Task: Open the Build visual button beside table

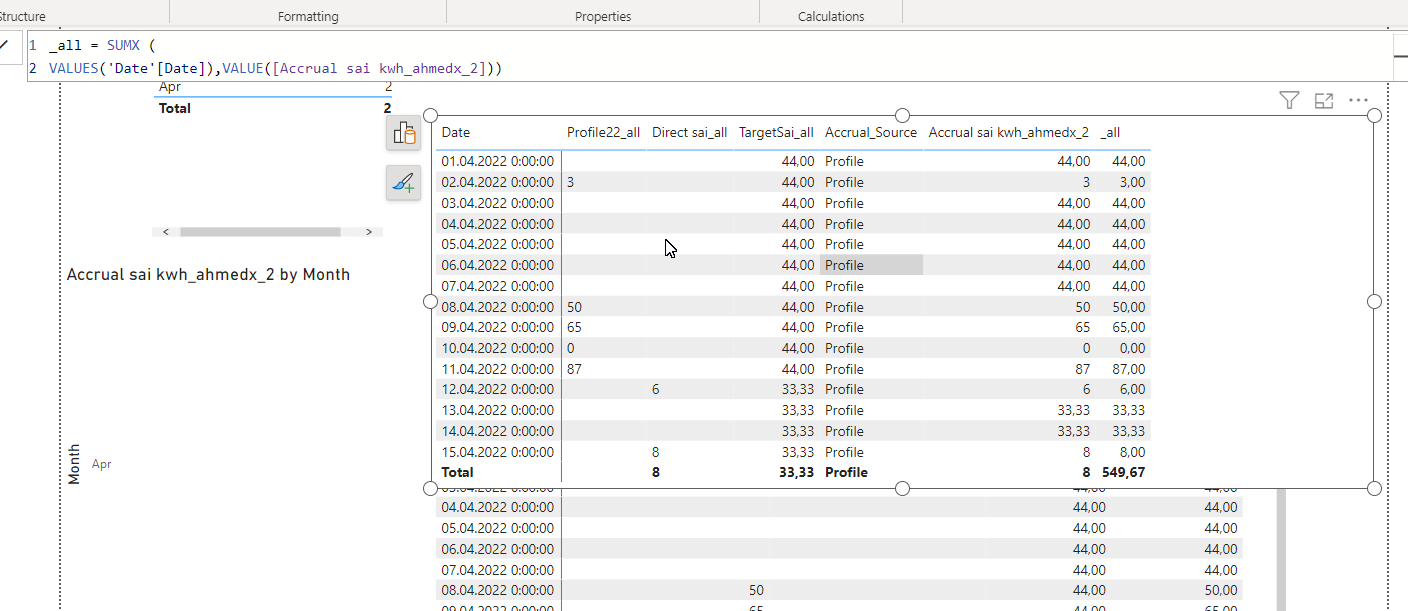Action: (x=403, y=134)
